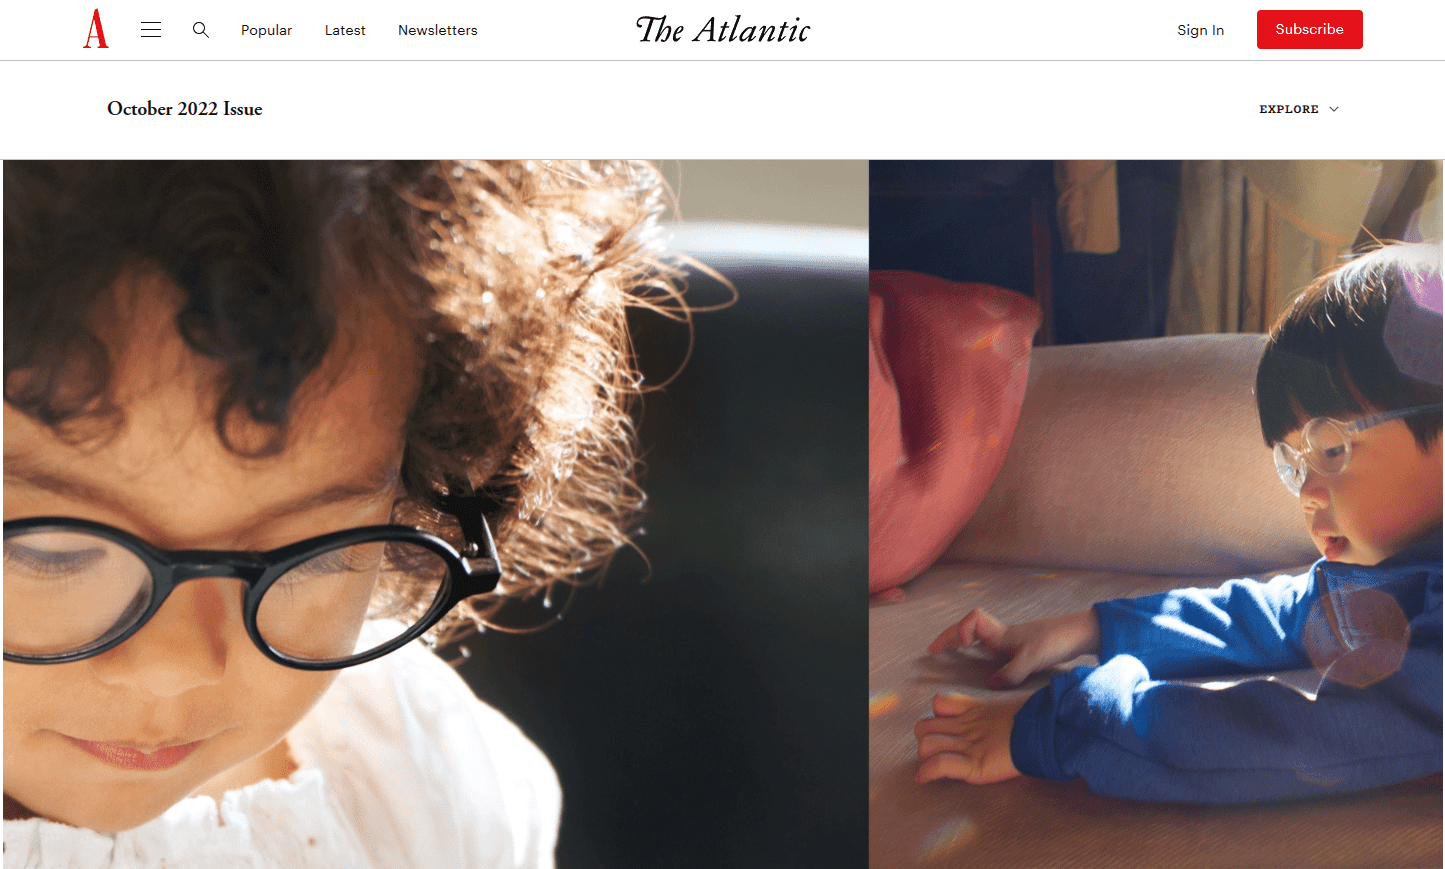Select the October 2022 Issue heading
Image resolution: width=1445 pixels, height=869 pixels.
tap(185, 109)
